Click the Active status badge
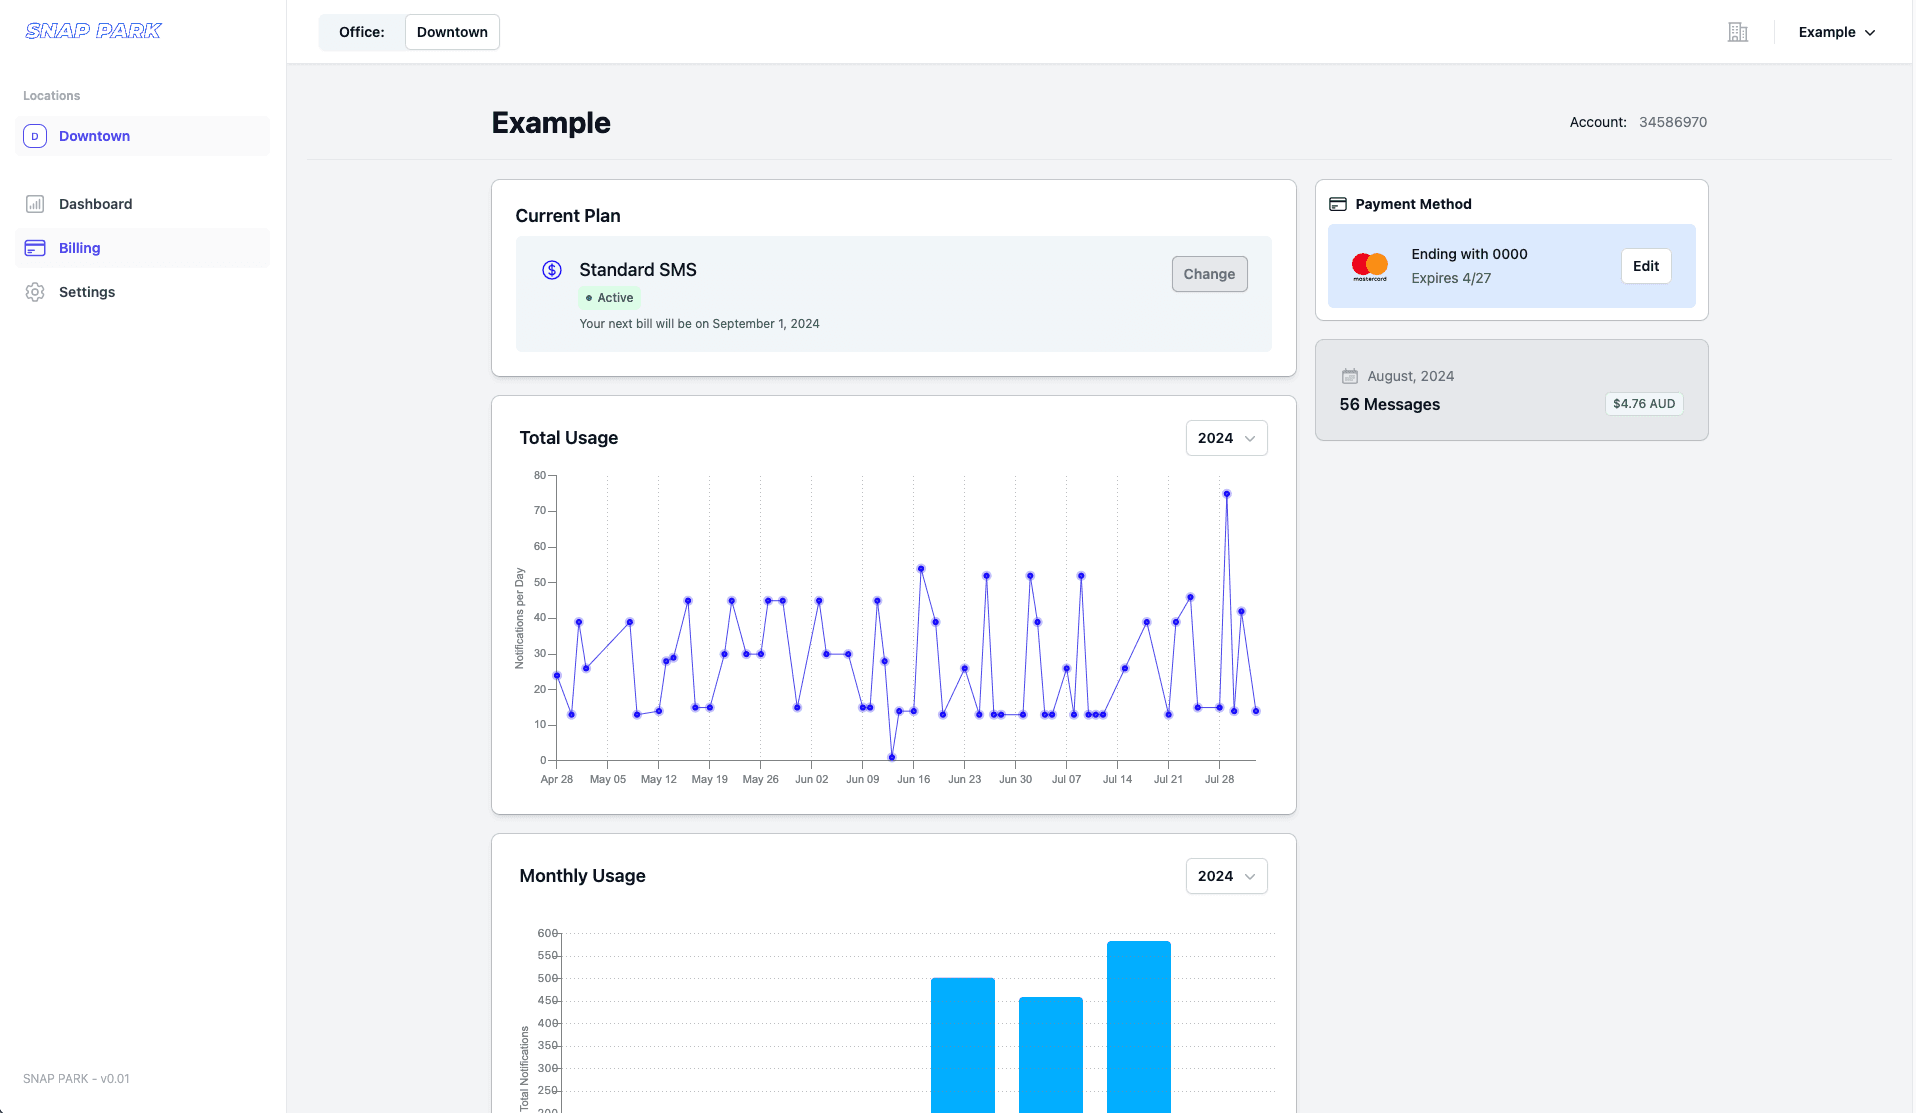The width and height of the screenshot is (1916, 1113). 609,298
